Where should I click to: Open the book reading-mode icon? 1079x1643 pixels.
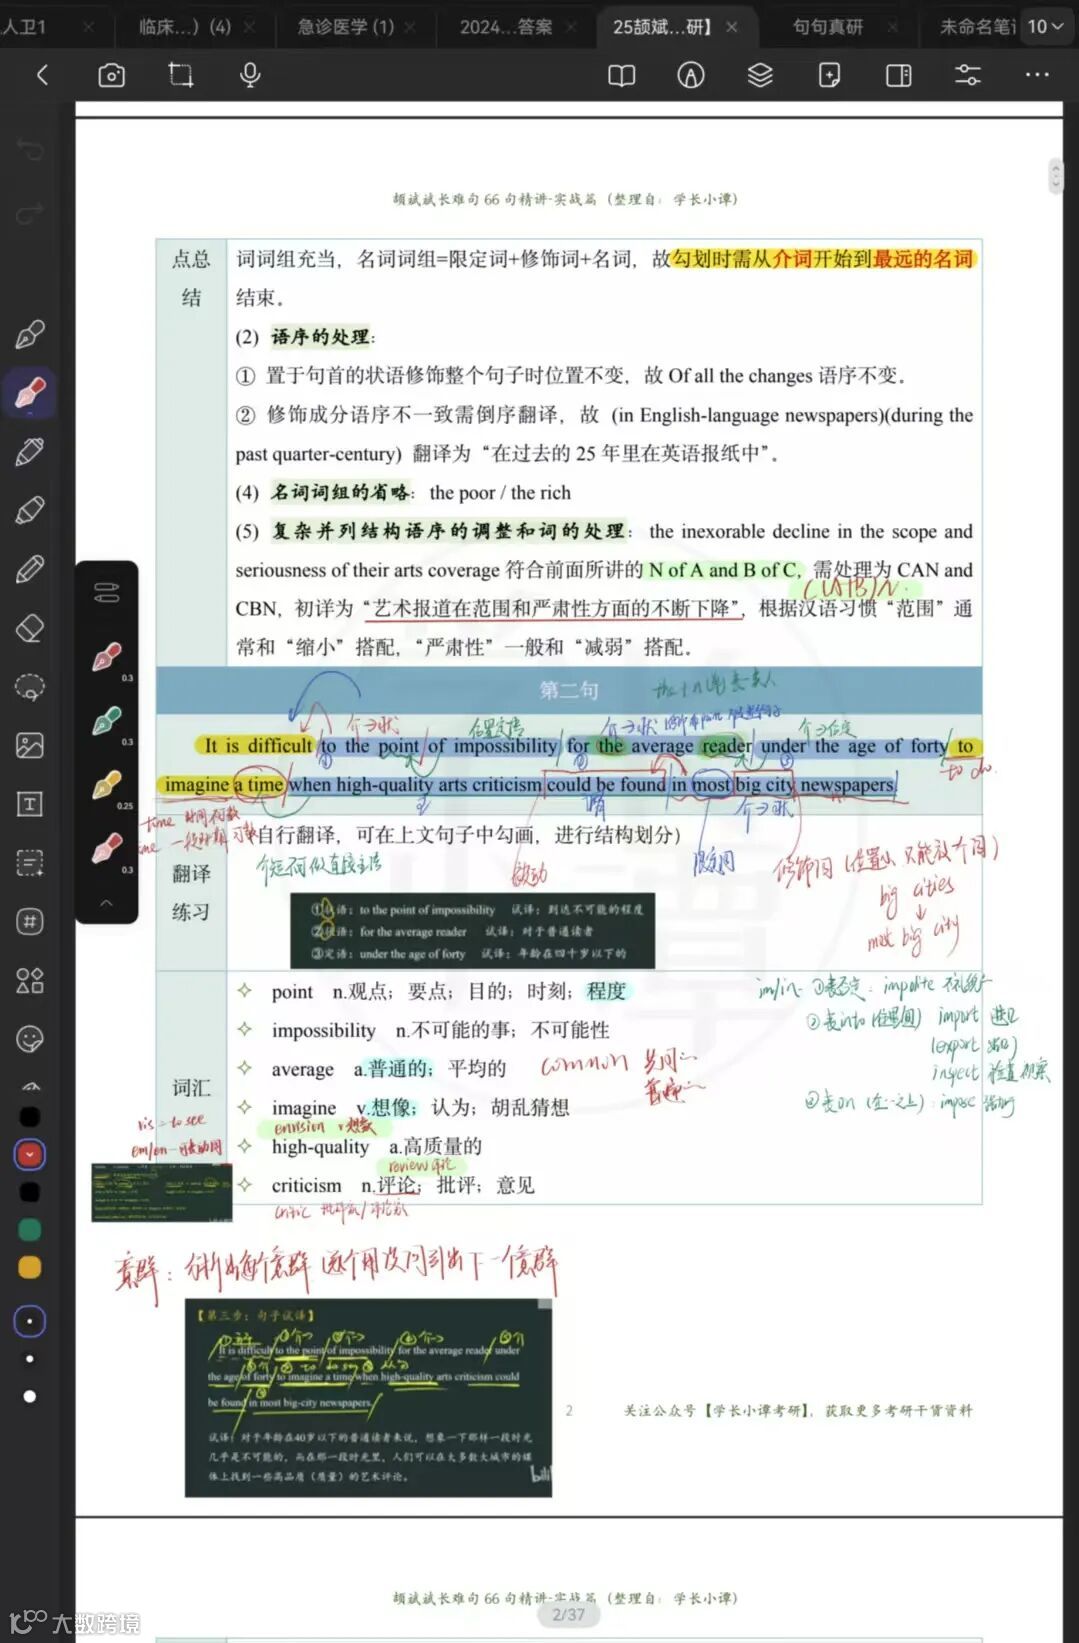pyautogui.click(x=621, y=75)
